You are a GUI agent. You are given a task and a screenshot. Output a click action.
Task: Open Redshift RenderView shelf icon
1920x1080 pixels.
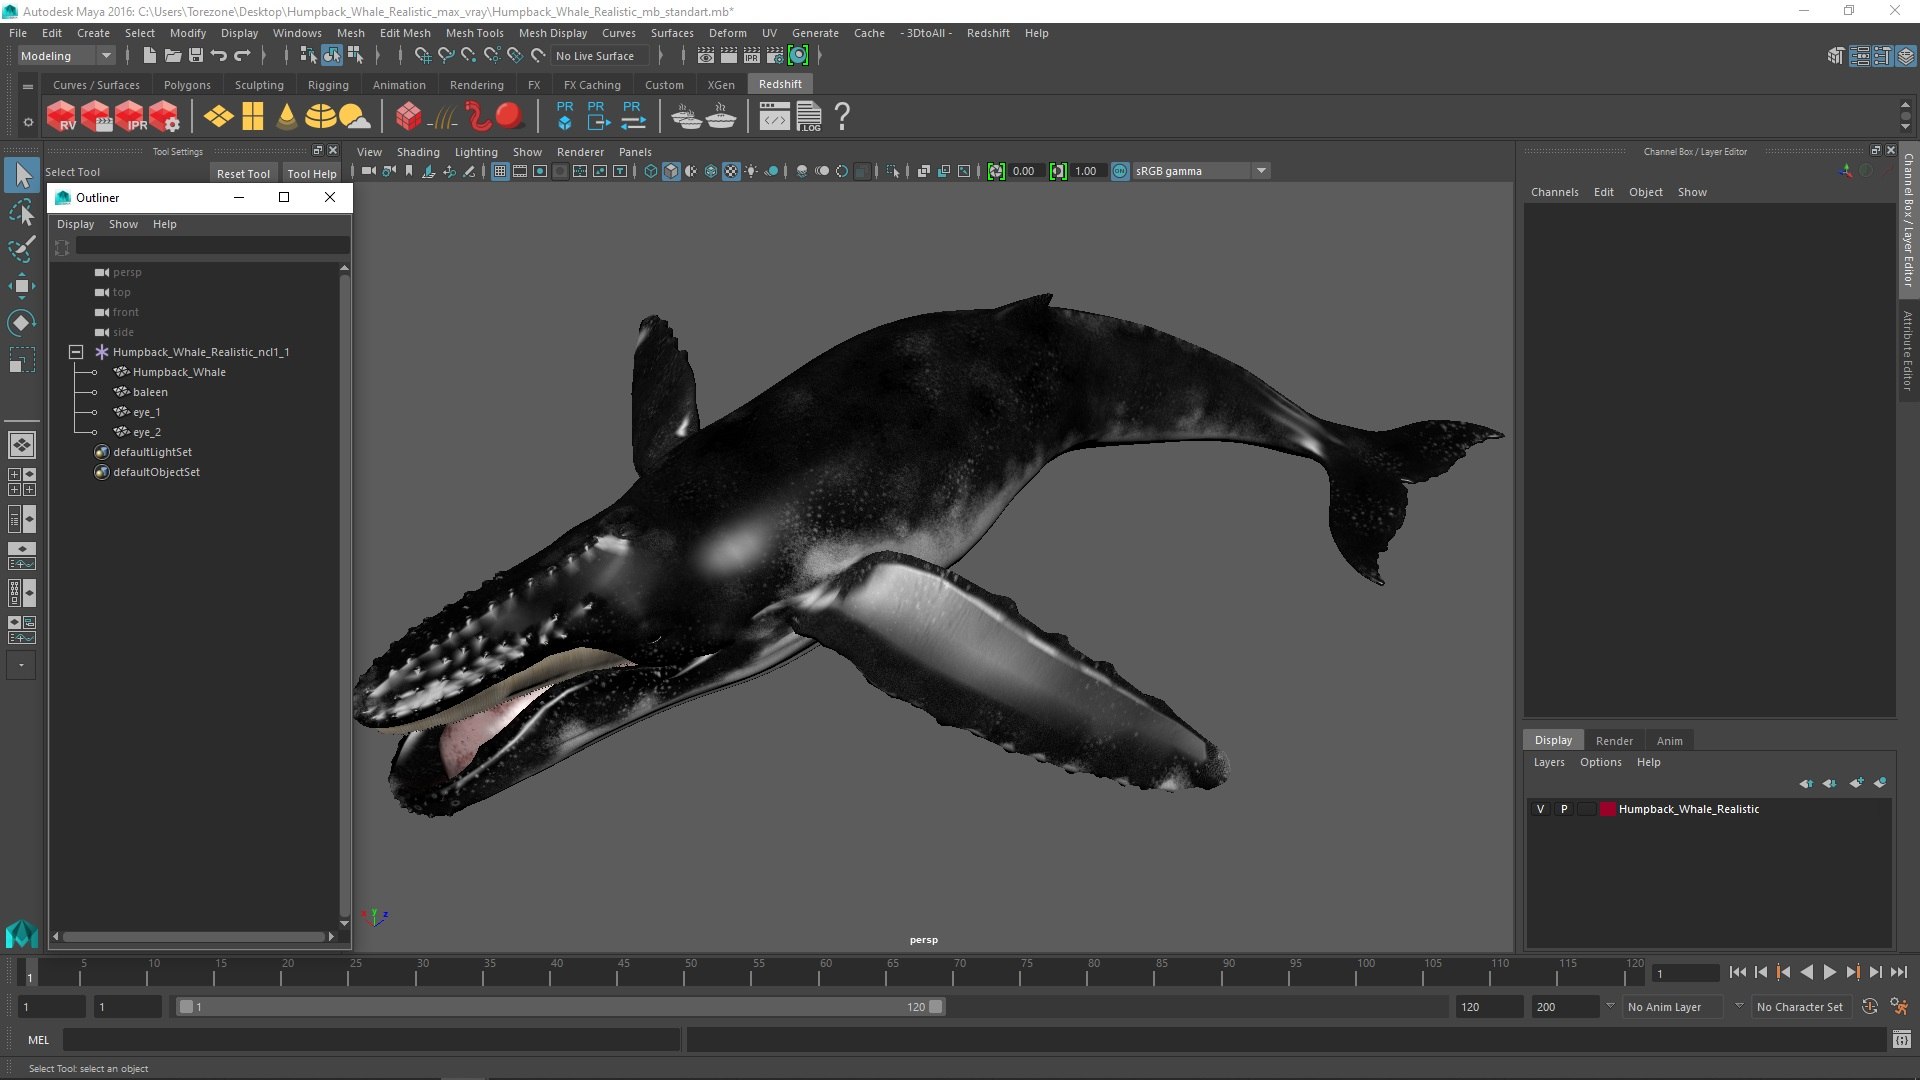62,116
